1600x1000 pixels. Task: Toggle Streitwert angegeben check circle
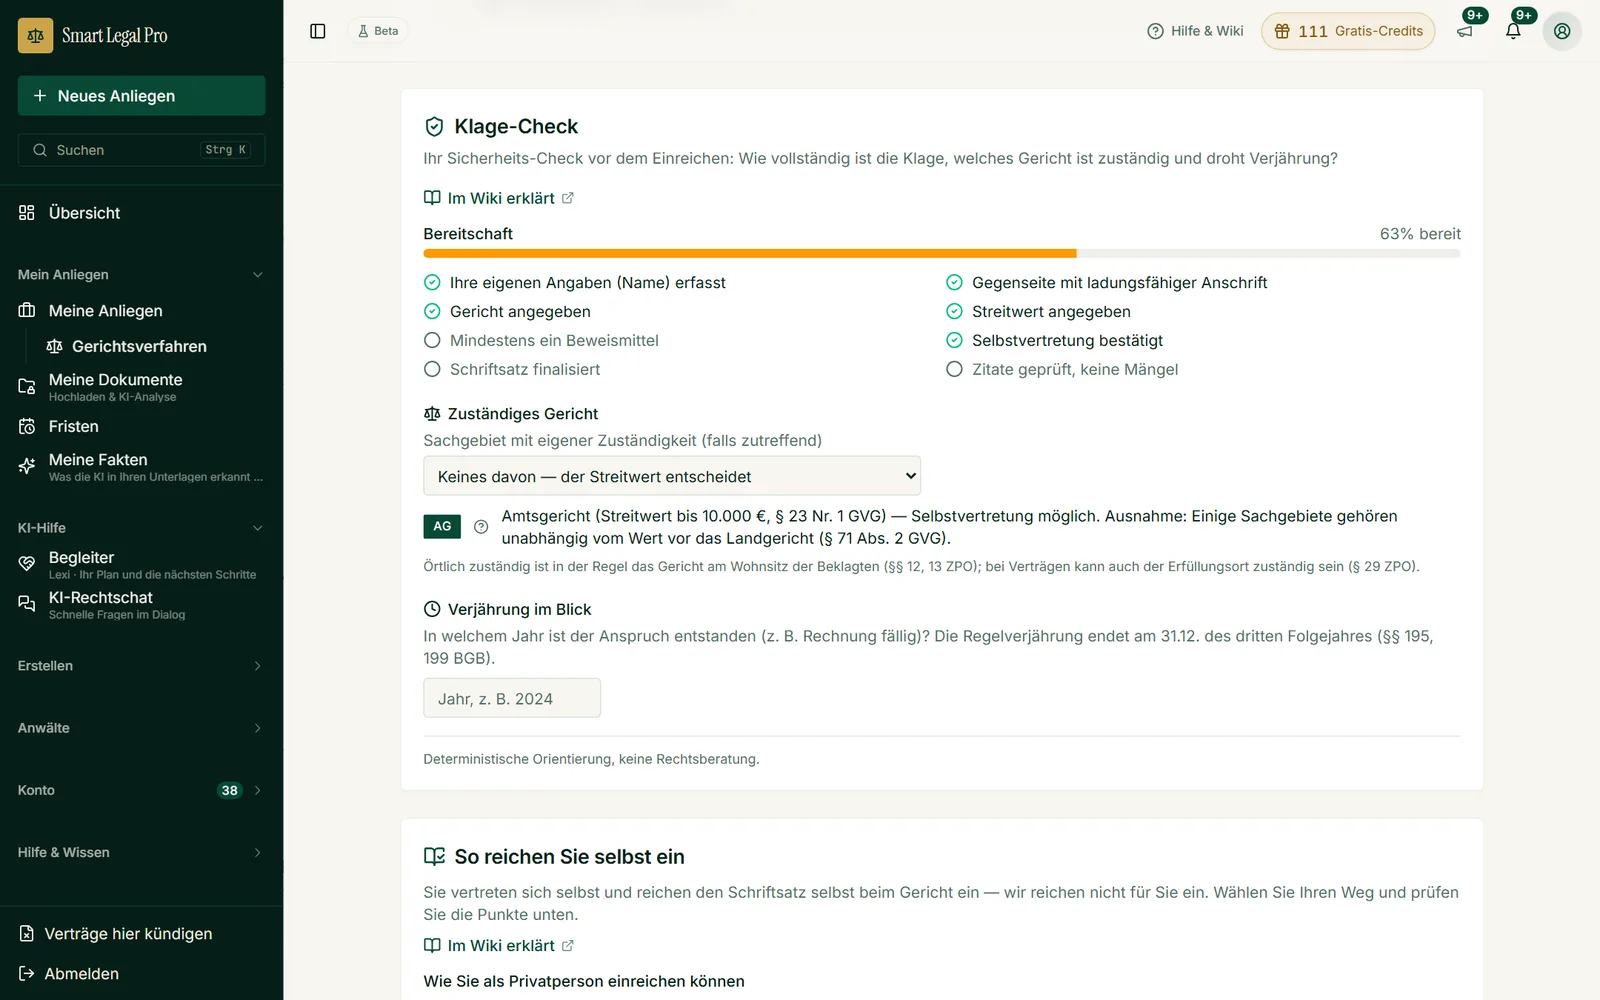point(954,311)
